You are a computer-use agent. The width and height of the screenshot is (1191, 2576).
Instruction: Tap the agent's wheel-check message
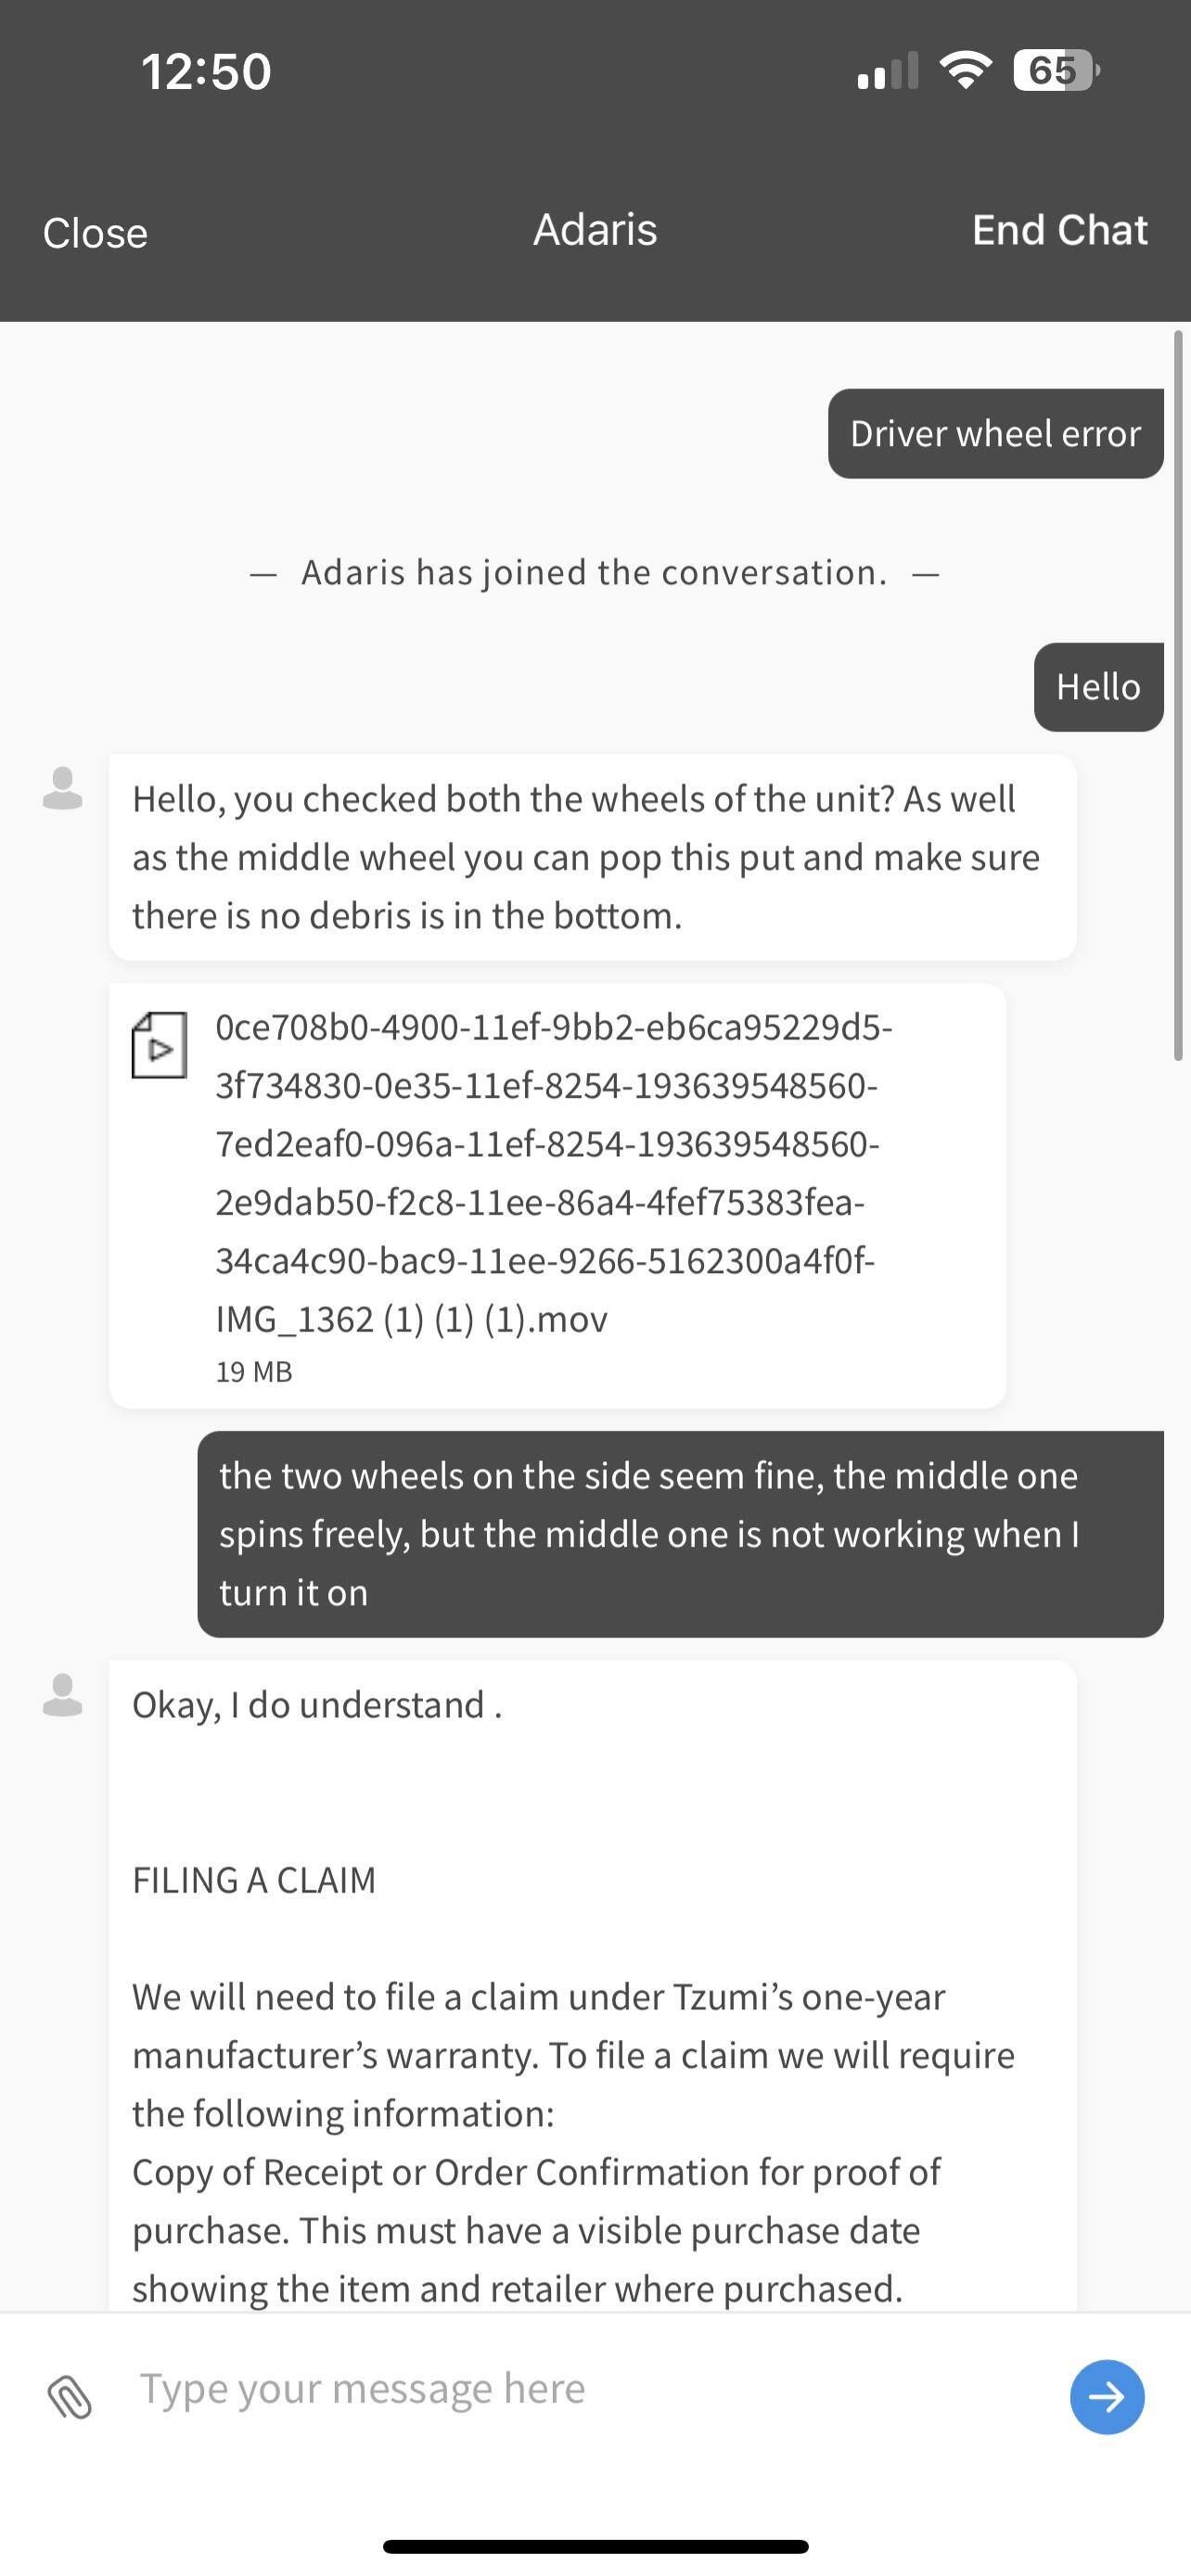(x=592, y=857)
